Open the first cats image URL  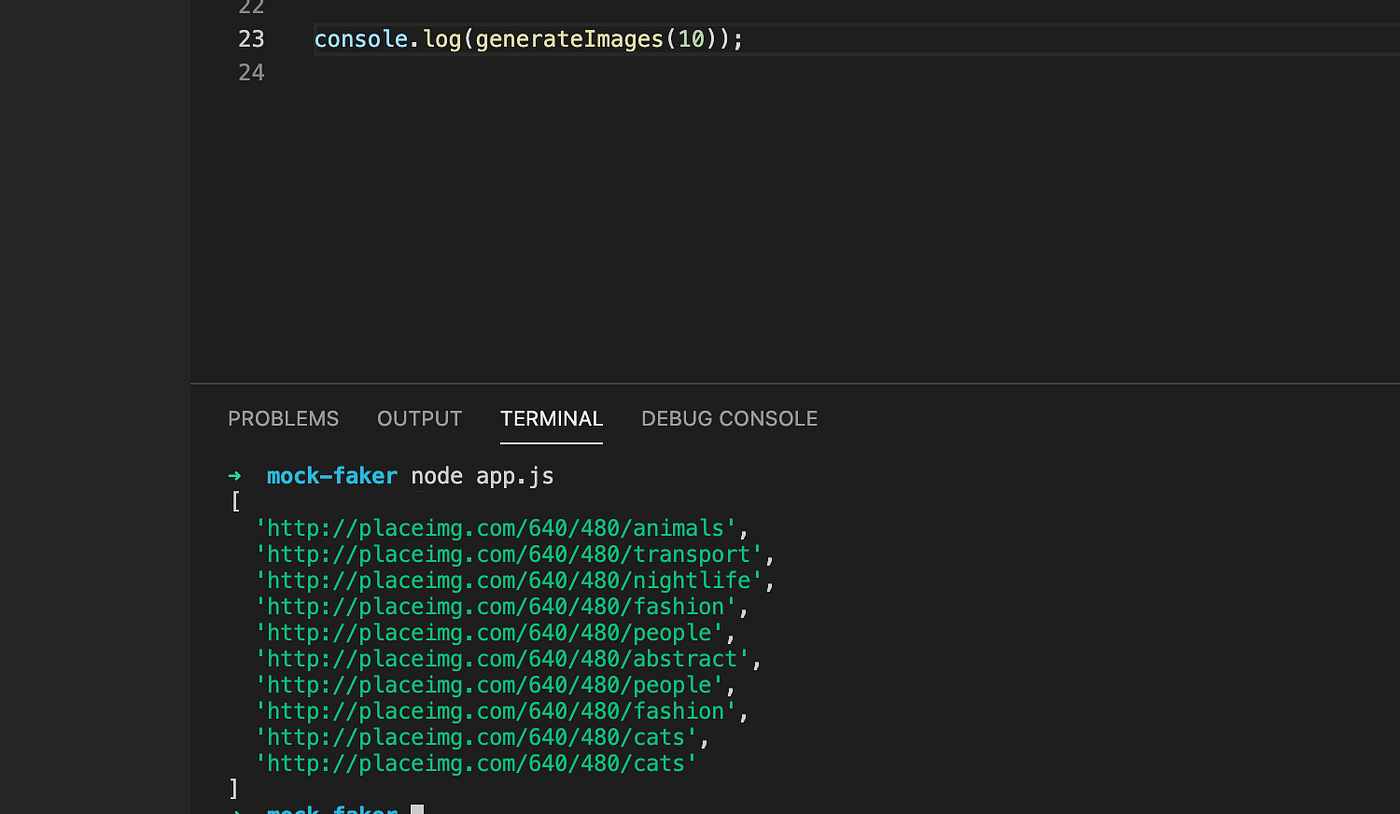point(478,737)
